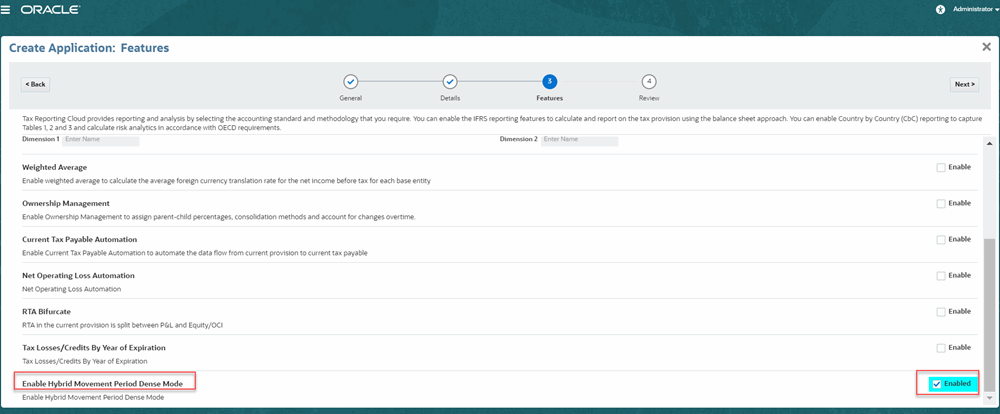Click Tax Losses/Credits By Year of Expiration heading
The width and height of the screenshot is (1000, 414).
pos(94,348)
